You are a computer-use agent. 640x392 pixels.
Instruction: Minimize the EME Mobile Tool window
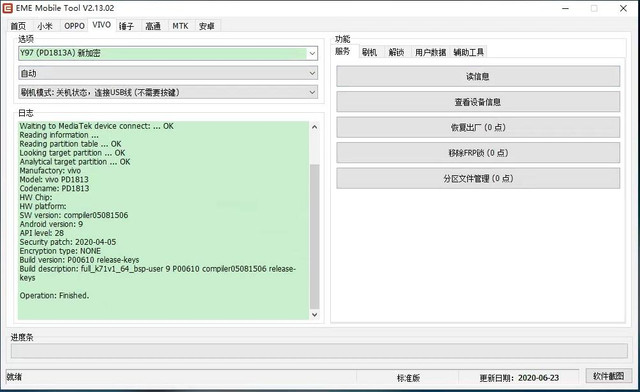click(565, 8)
